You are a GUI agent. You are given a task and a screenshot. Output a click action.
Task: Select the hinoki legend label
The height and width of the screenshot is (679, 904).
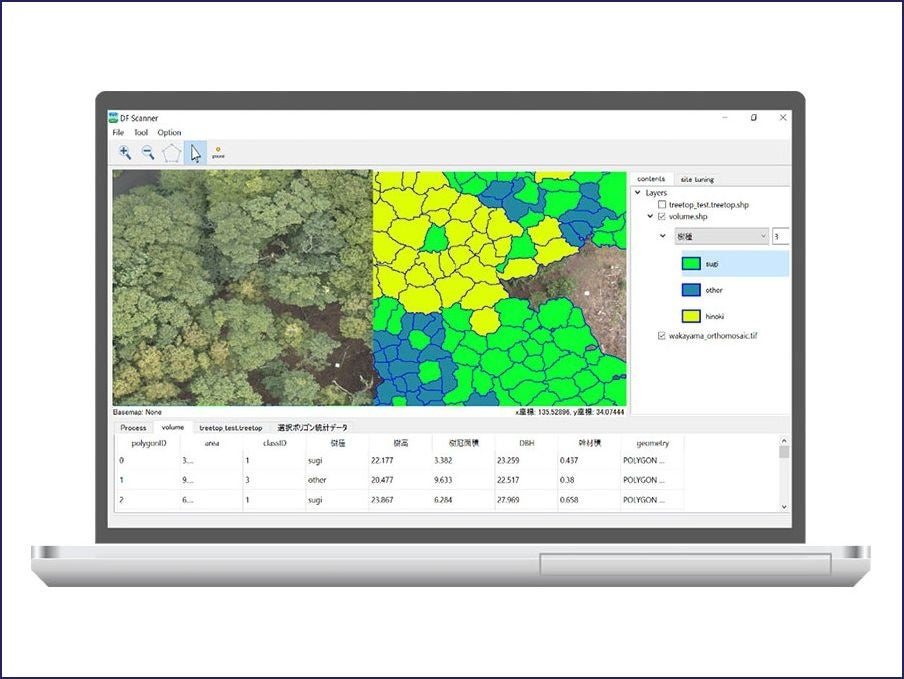pos(714,316)
